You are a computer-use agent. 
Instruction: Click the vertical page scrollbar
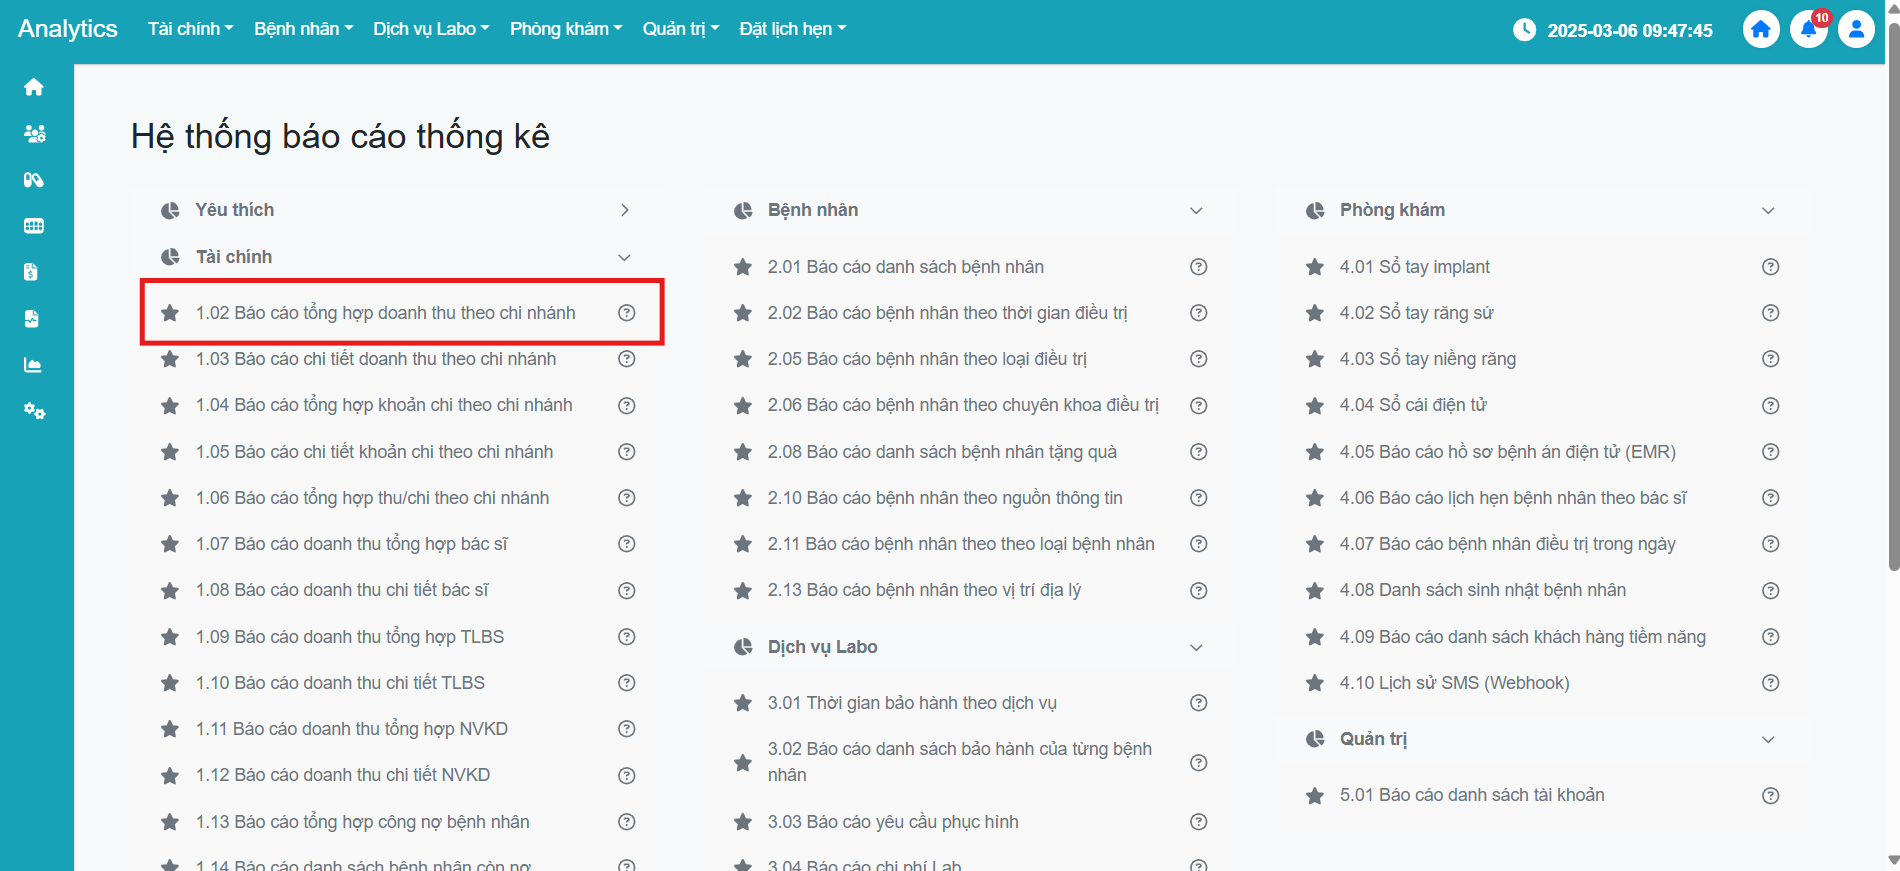point(1892,300)
